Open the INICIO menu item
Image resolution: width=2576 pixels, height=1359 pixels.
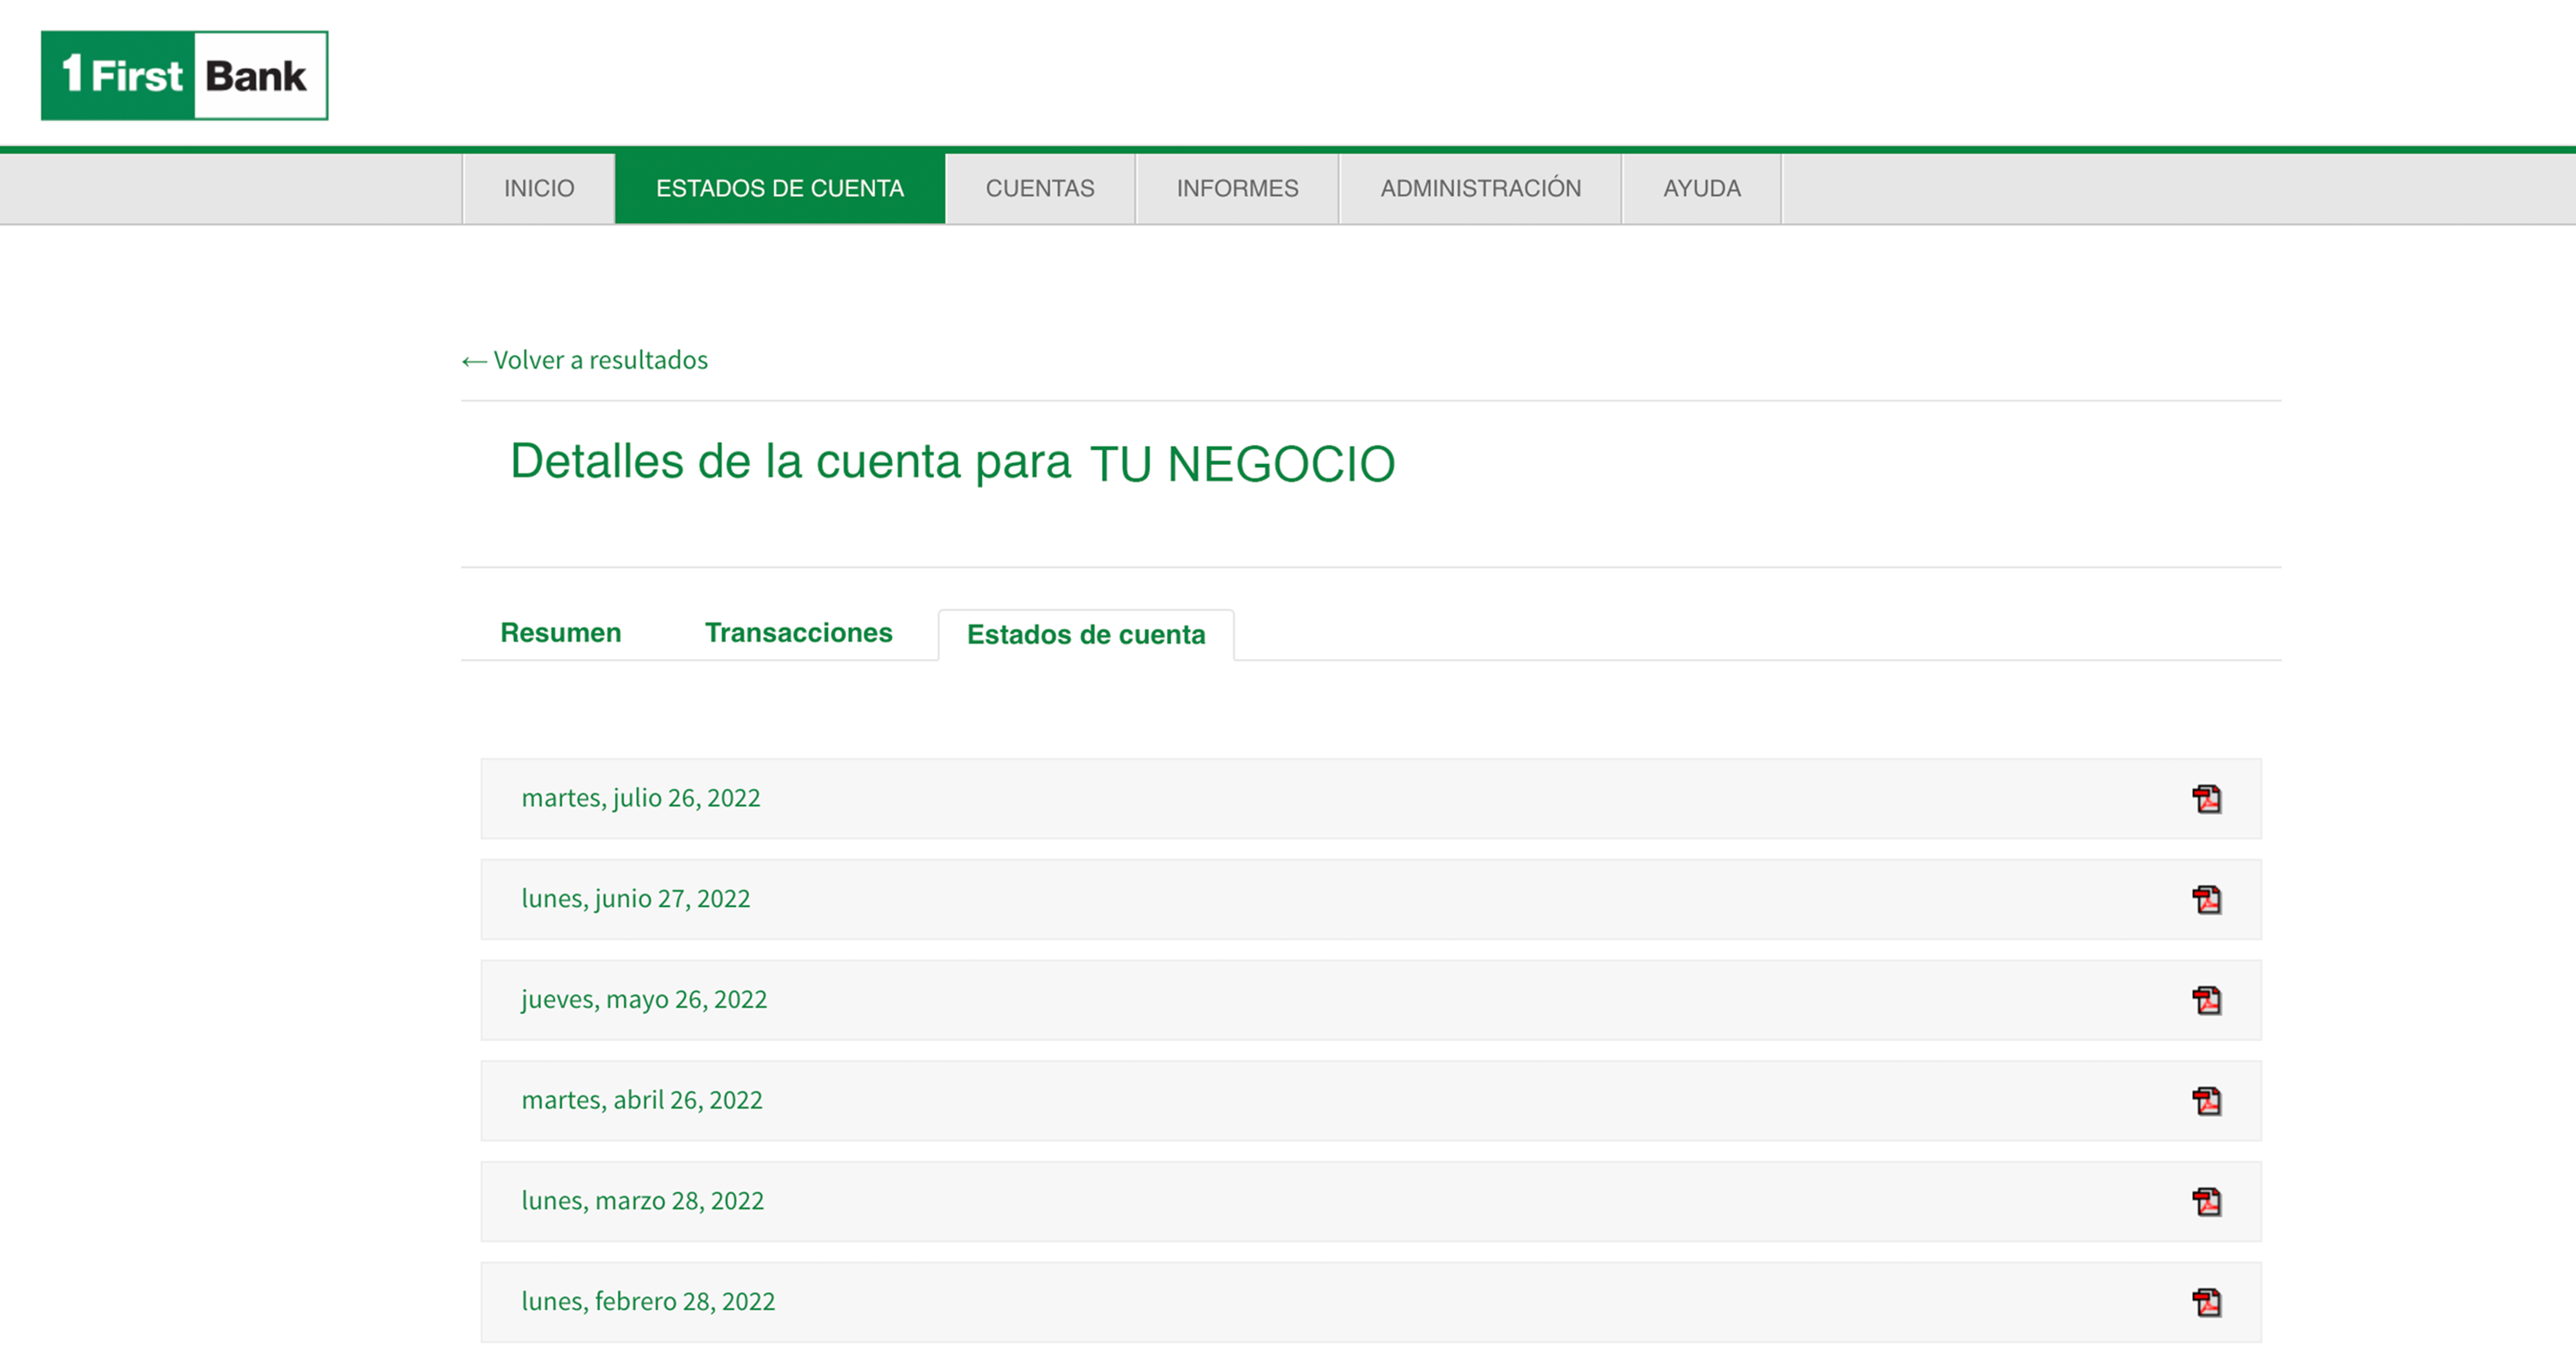pos(539,188)
